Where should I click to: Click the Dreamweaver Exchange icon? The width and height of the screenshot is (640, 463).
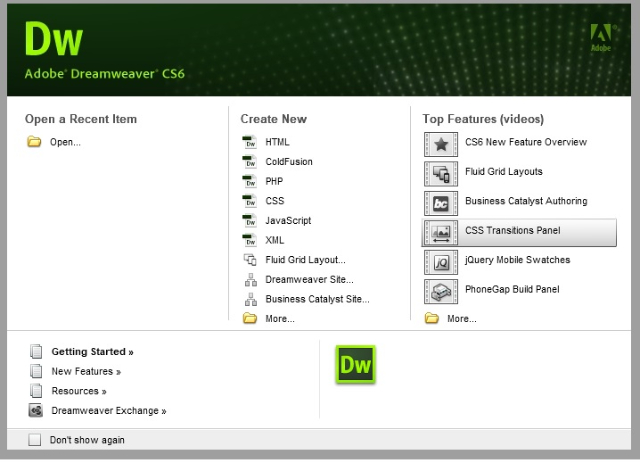tap(36, 410)
